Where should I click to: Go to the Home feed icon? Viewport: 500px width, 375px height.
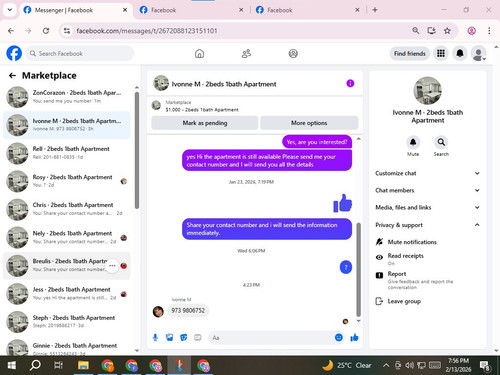(199, 53)
